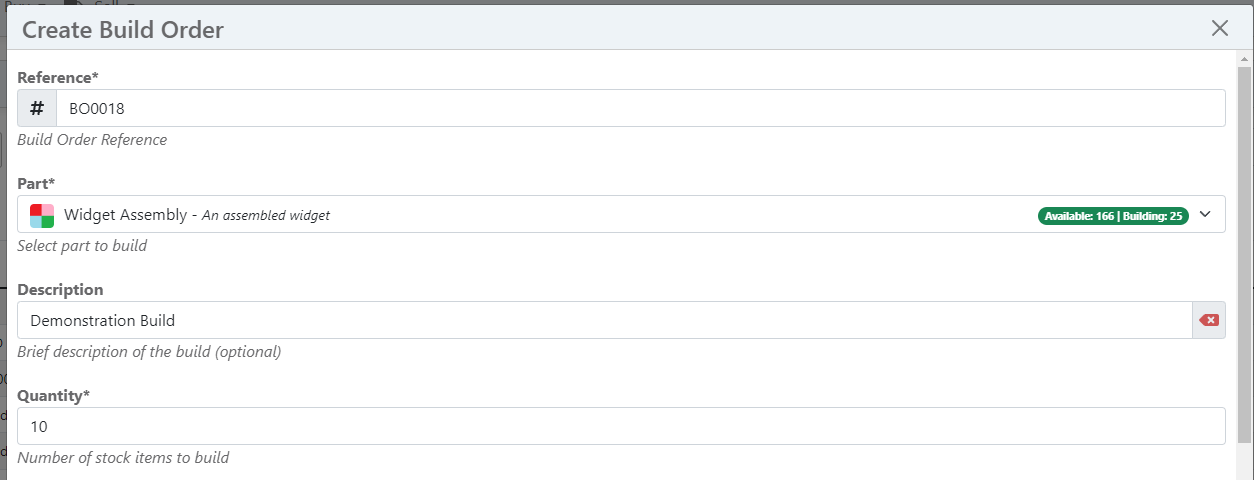The height and width of the screenshot is (480, 1254).
Task: Click the Description field label
Action: point(60,289)
